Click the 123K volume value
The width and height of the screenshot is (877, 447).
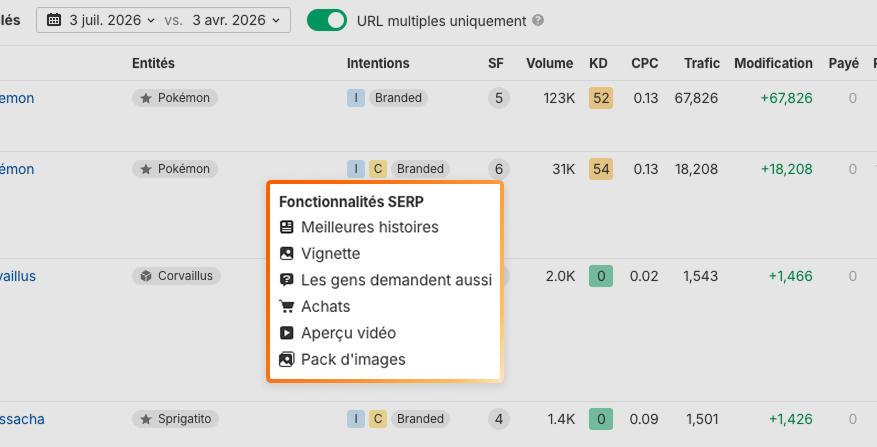[559, 98]
